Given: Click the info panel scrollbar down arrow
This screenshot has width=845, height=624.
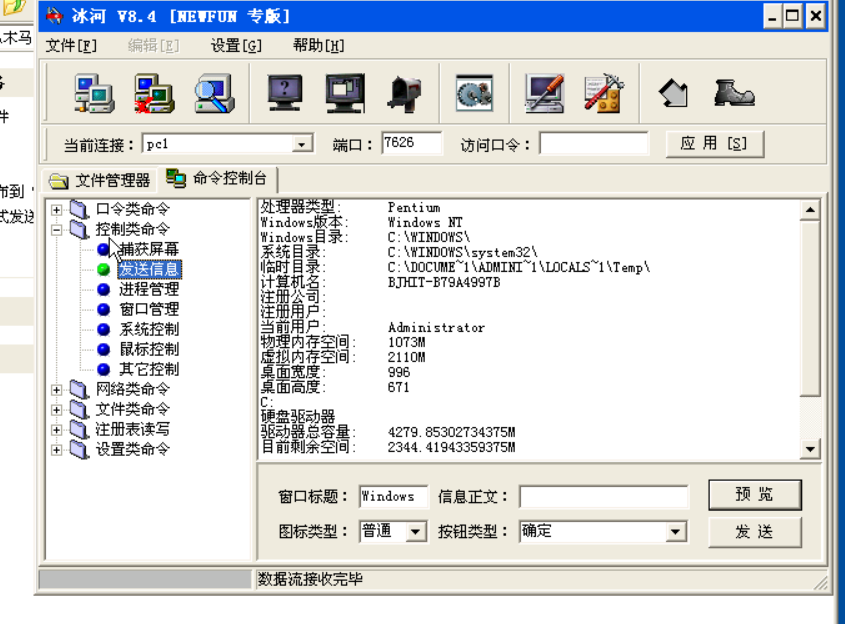Looking at the screenshot, I should click(810, 448).
